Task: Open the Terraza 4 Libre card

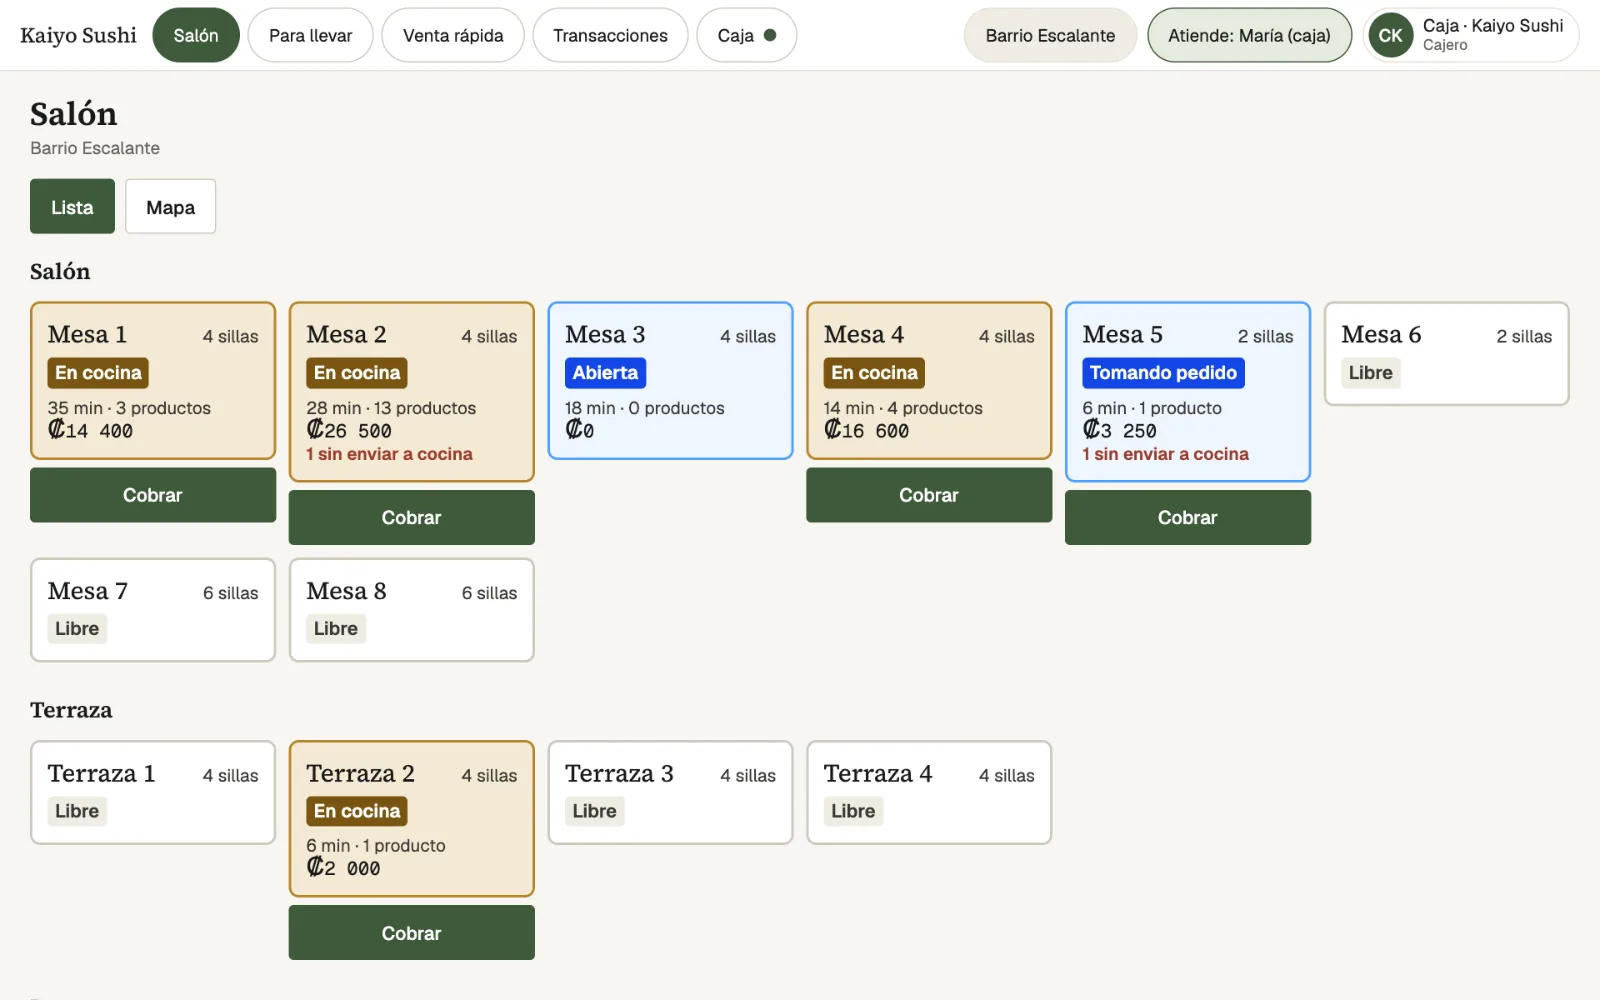Action: (x=929, y=792)
